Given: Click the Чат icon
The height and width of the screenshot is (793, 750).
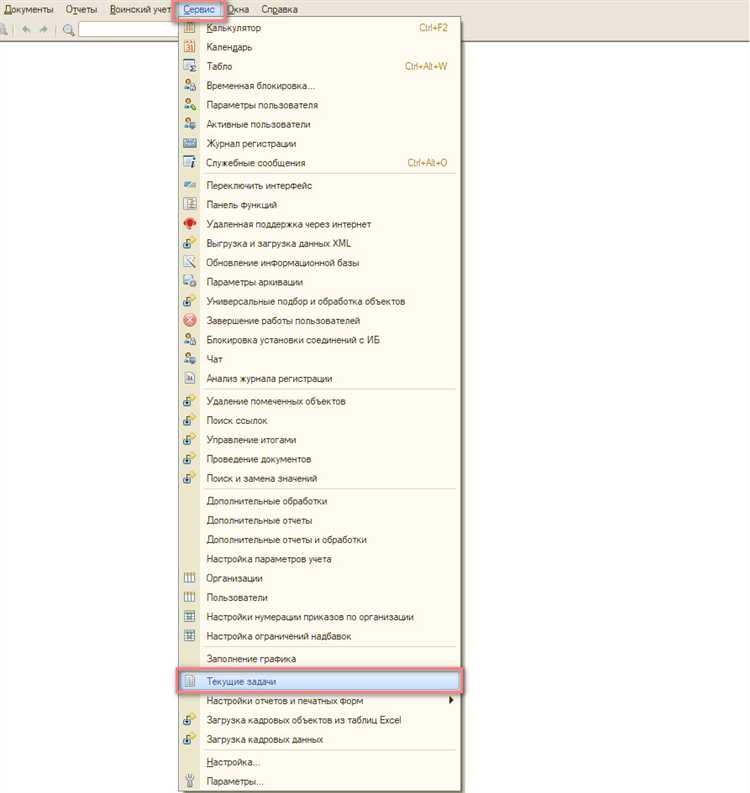Looking at the screenshot, I should click(x=189, y=359).
